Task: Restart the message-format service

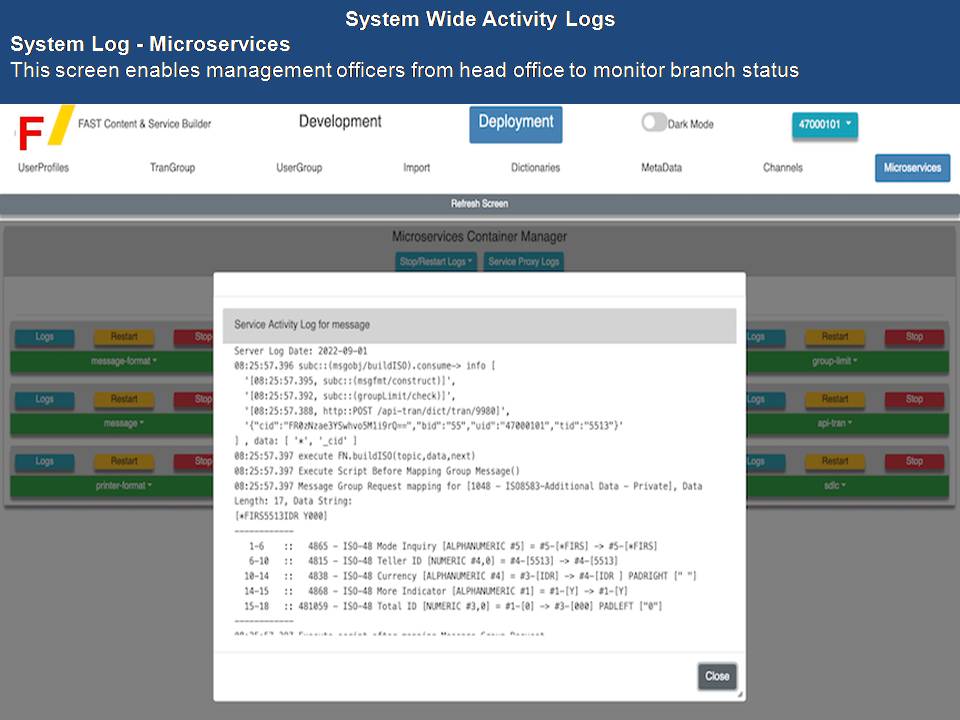Action: 124,337
